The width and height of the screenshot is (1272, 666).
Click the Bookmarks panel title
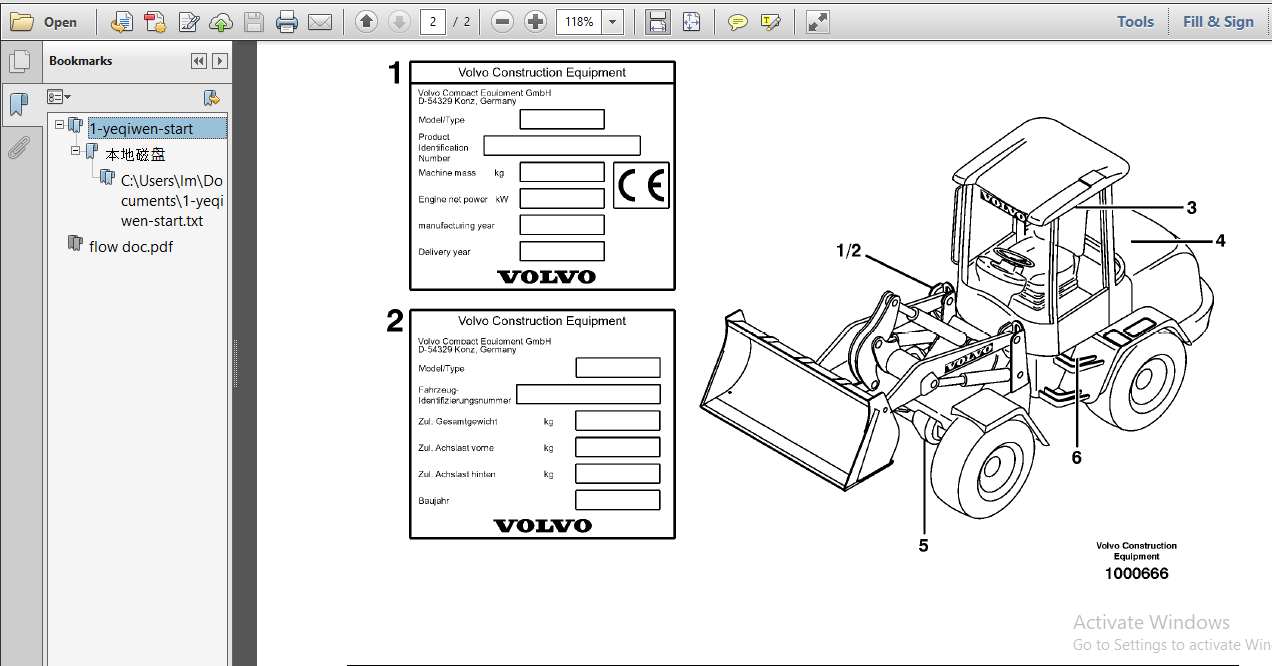81,61
